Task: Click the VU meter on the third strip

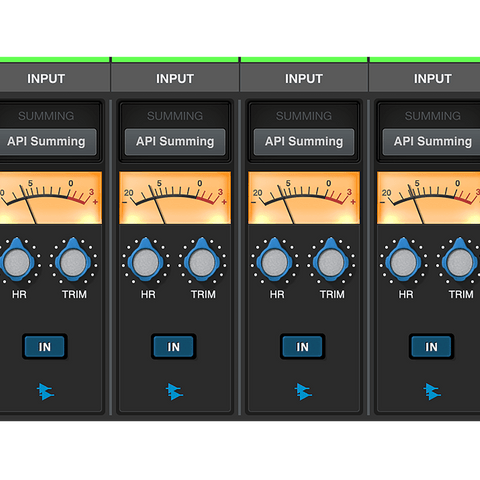Action: (x=304, y=198)
